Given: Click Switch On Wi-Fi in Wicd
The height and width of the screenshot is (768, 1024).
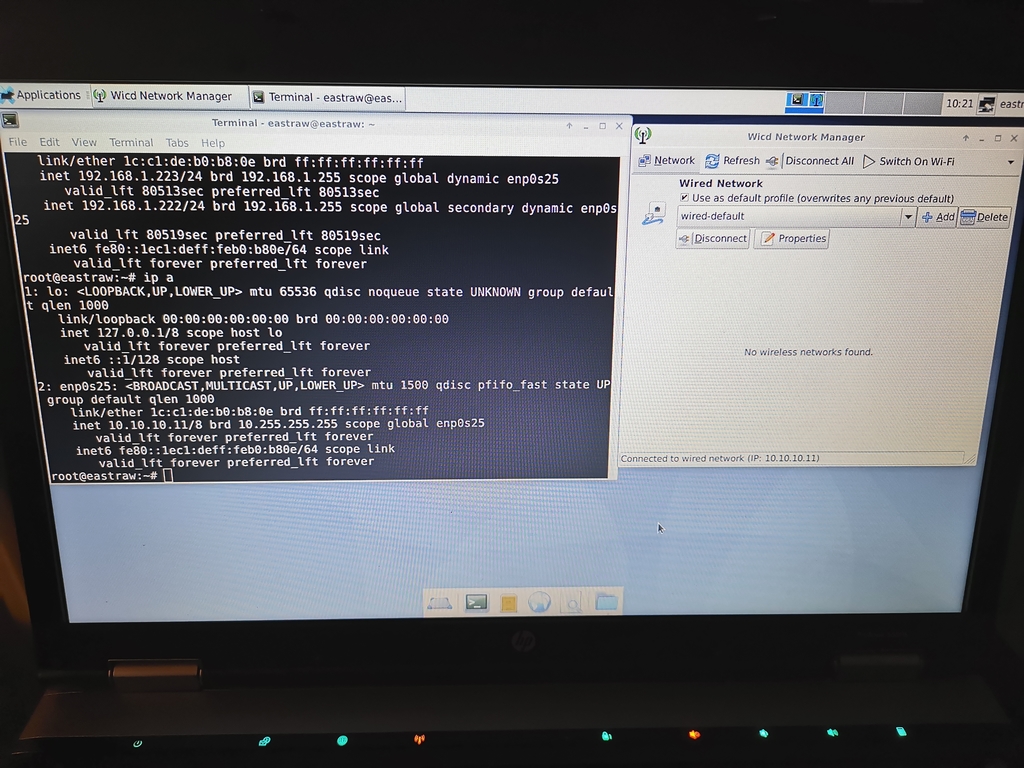Looking at the screenshot, I should 909,161.
